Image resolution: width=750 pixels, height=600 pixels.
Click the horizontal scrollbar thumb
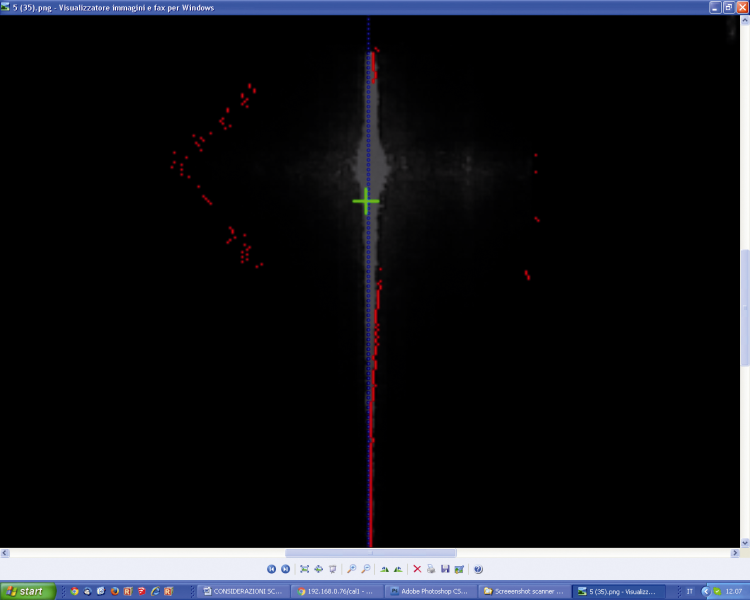point(371,553)
